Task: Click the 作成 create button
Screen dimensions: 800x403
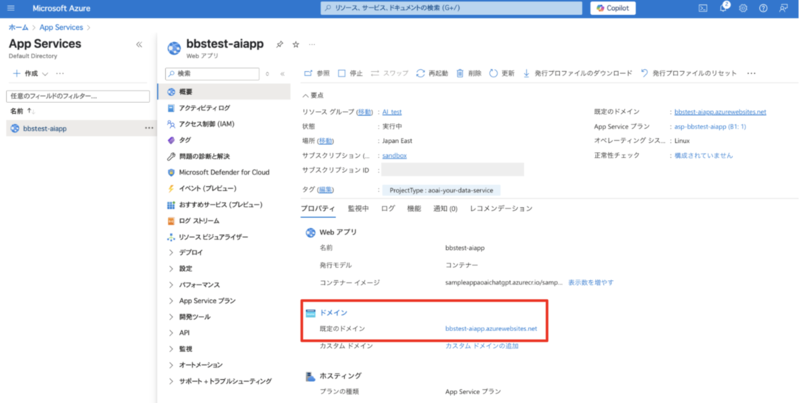Action: tap(31, 73)
